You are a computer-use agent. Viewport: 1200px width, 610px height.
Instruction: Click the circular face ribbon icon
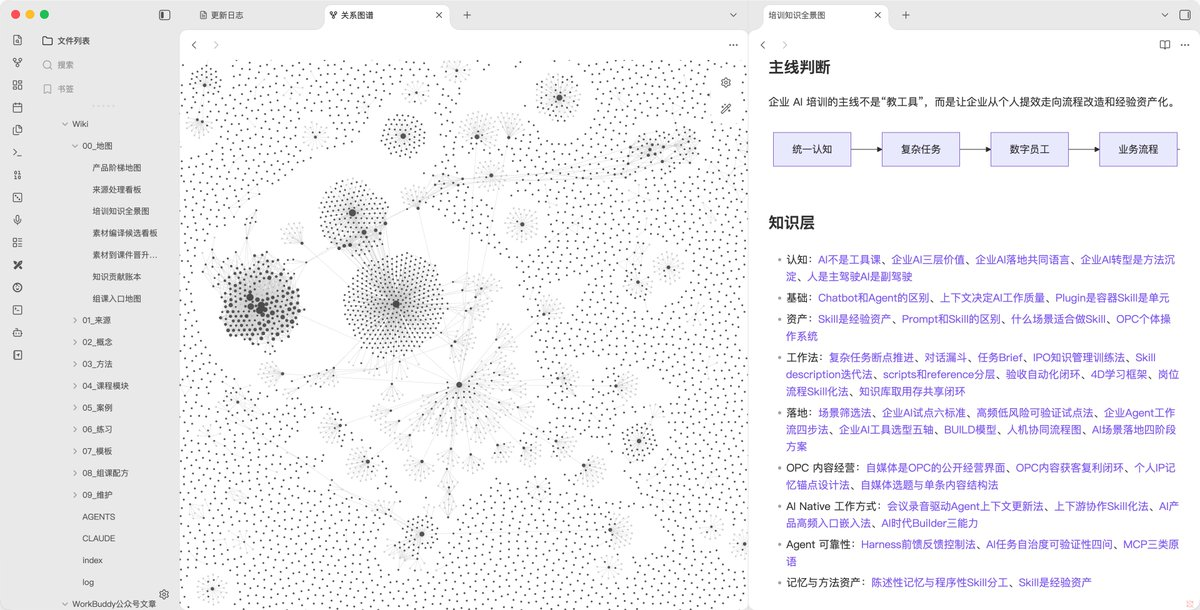(17, 287)
